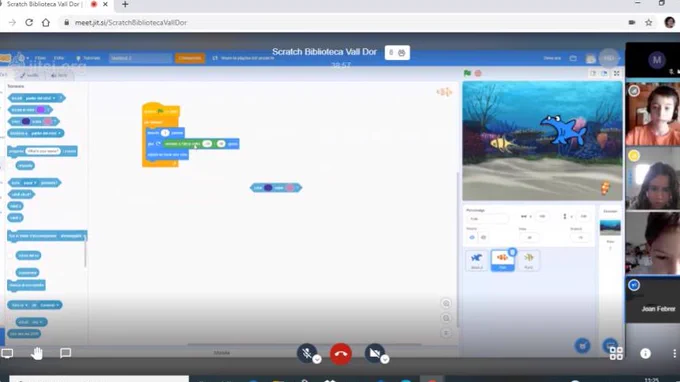Click the green flag to run the project
The image size is (680, 382).
(x=467, y=73)
